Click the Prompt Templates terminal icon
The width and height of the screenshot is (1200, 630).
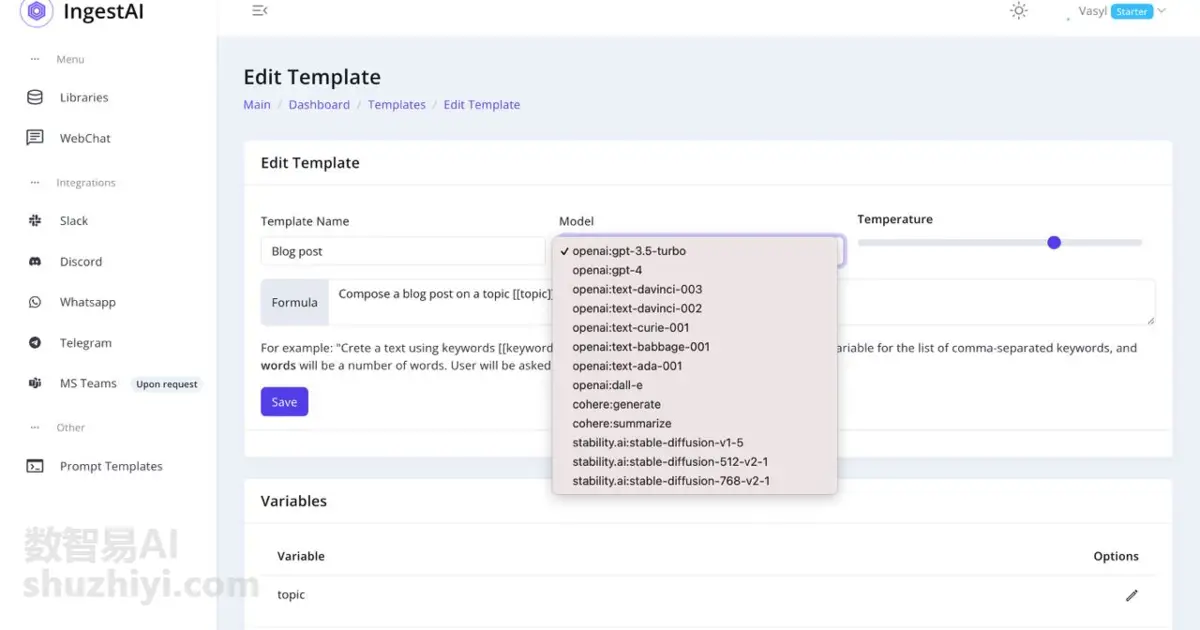pos(35,466)
